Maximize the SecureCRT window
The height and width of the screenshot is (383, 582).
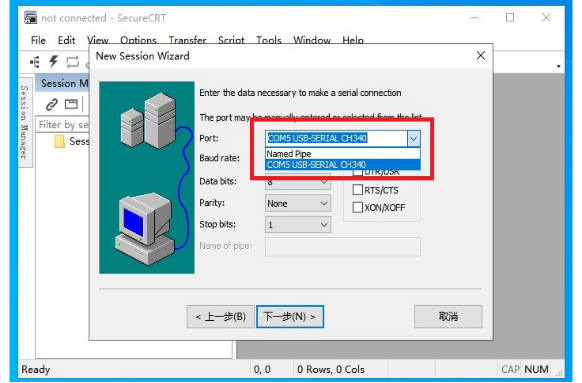click(510, 17)
